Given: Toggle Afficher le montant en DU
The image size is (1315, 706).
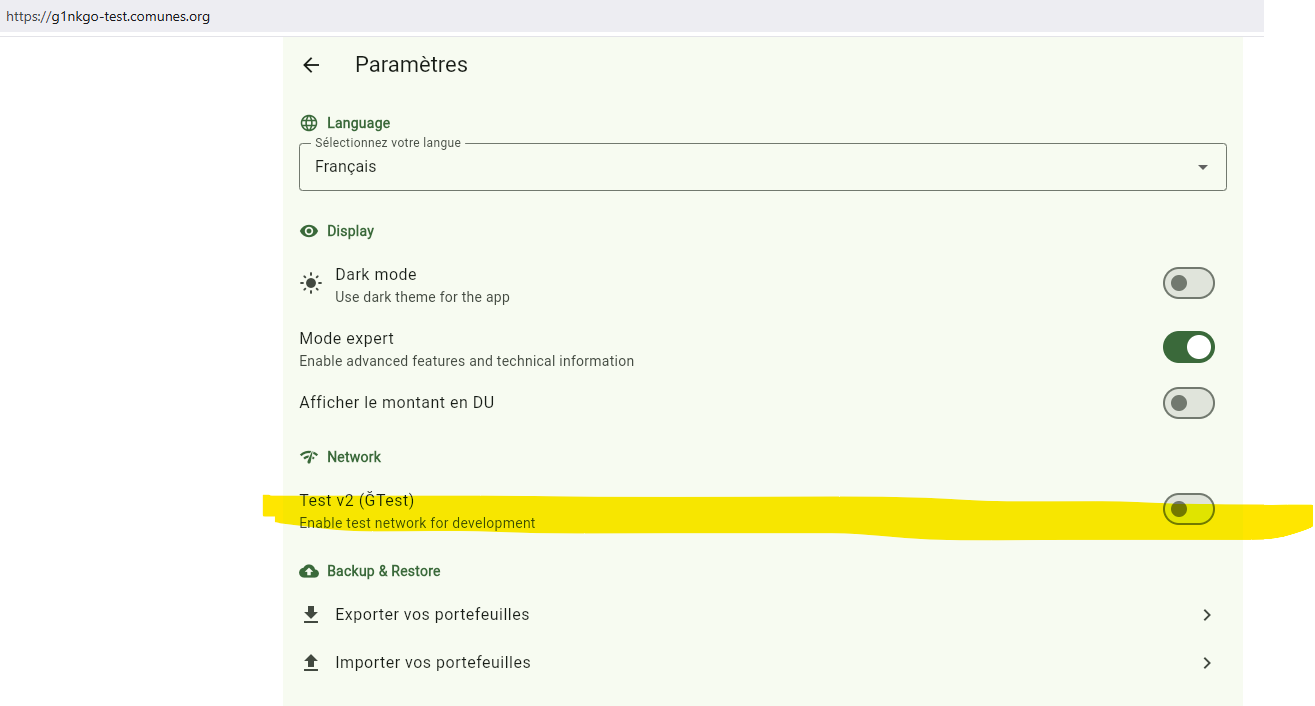Looking at the screenshot, I should point(1188,403).
